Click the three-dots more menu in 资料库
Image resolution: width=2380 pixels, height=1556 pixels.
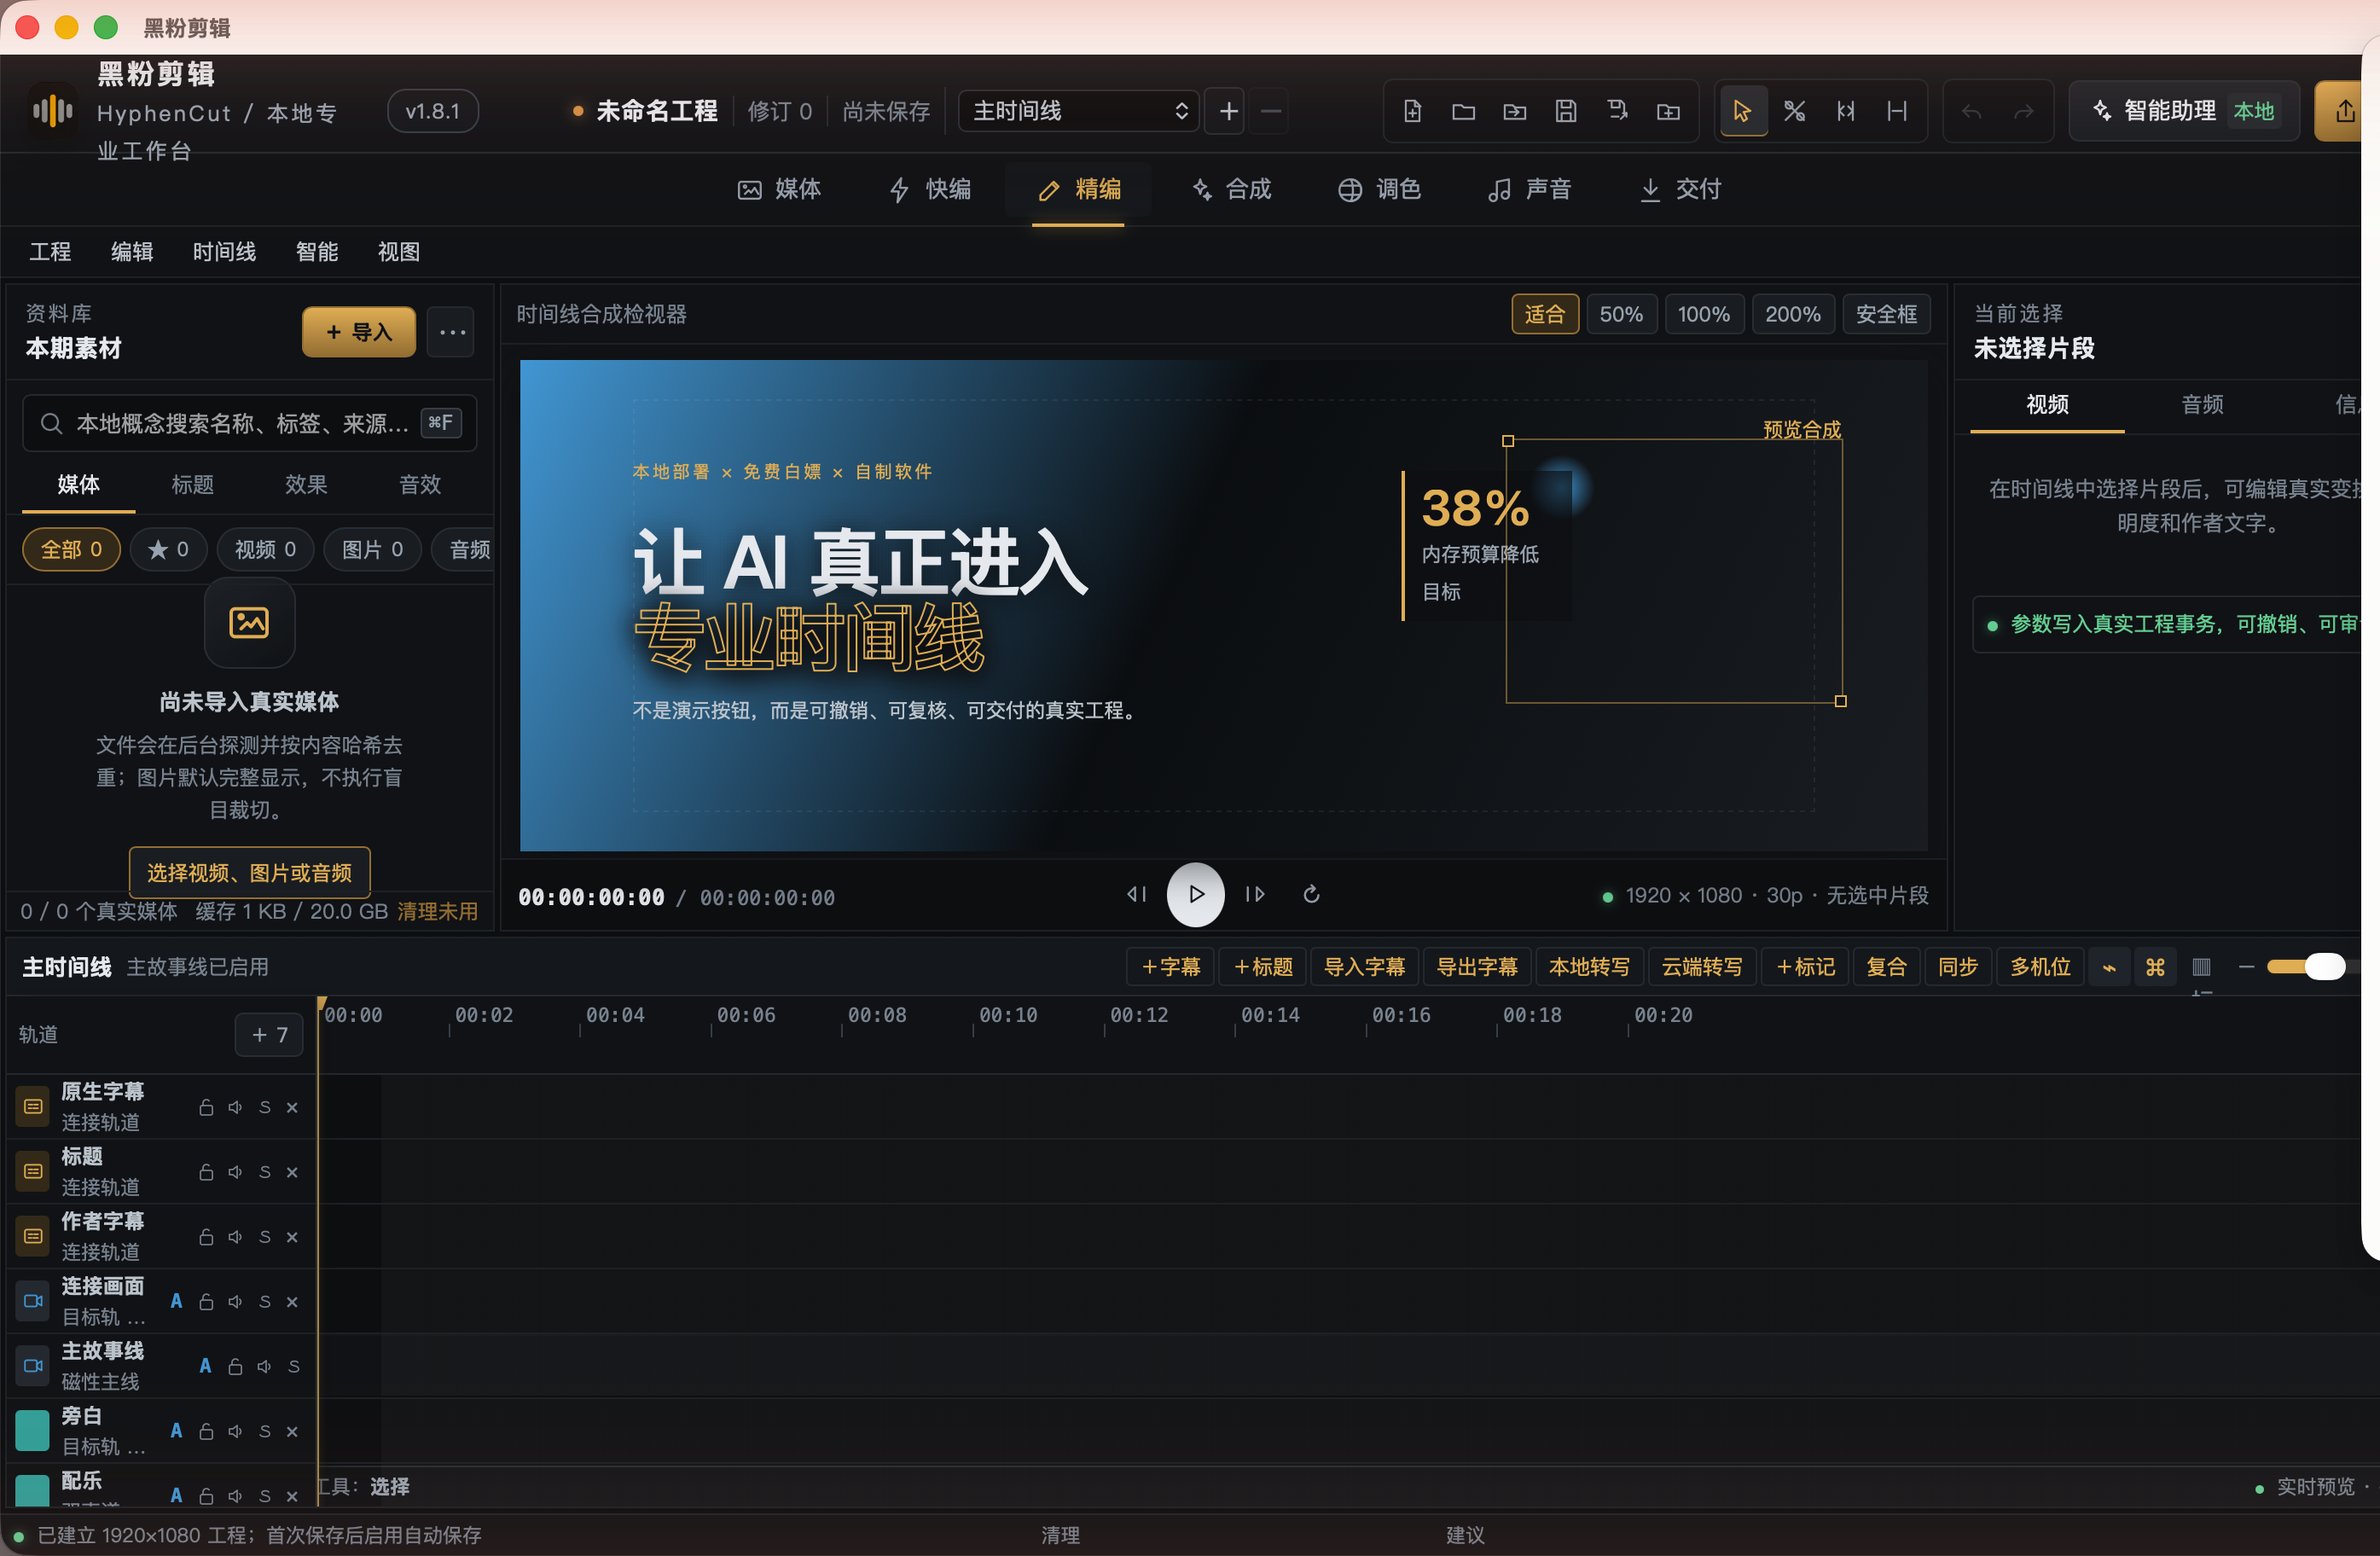point(452,332)
